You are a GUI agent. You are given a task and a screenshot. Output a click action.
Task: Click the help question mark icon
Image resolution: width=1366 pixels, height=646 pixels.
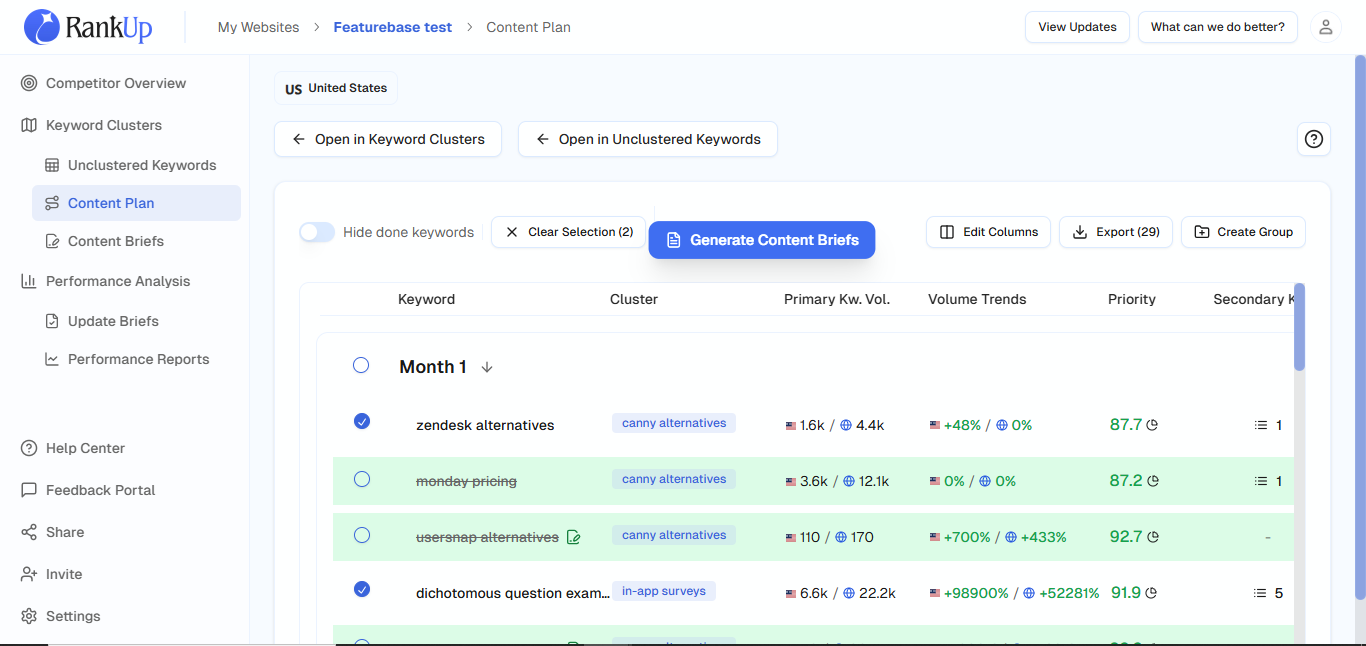1313,139
